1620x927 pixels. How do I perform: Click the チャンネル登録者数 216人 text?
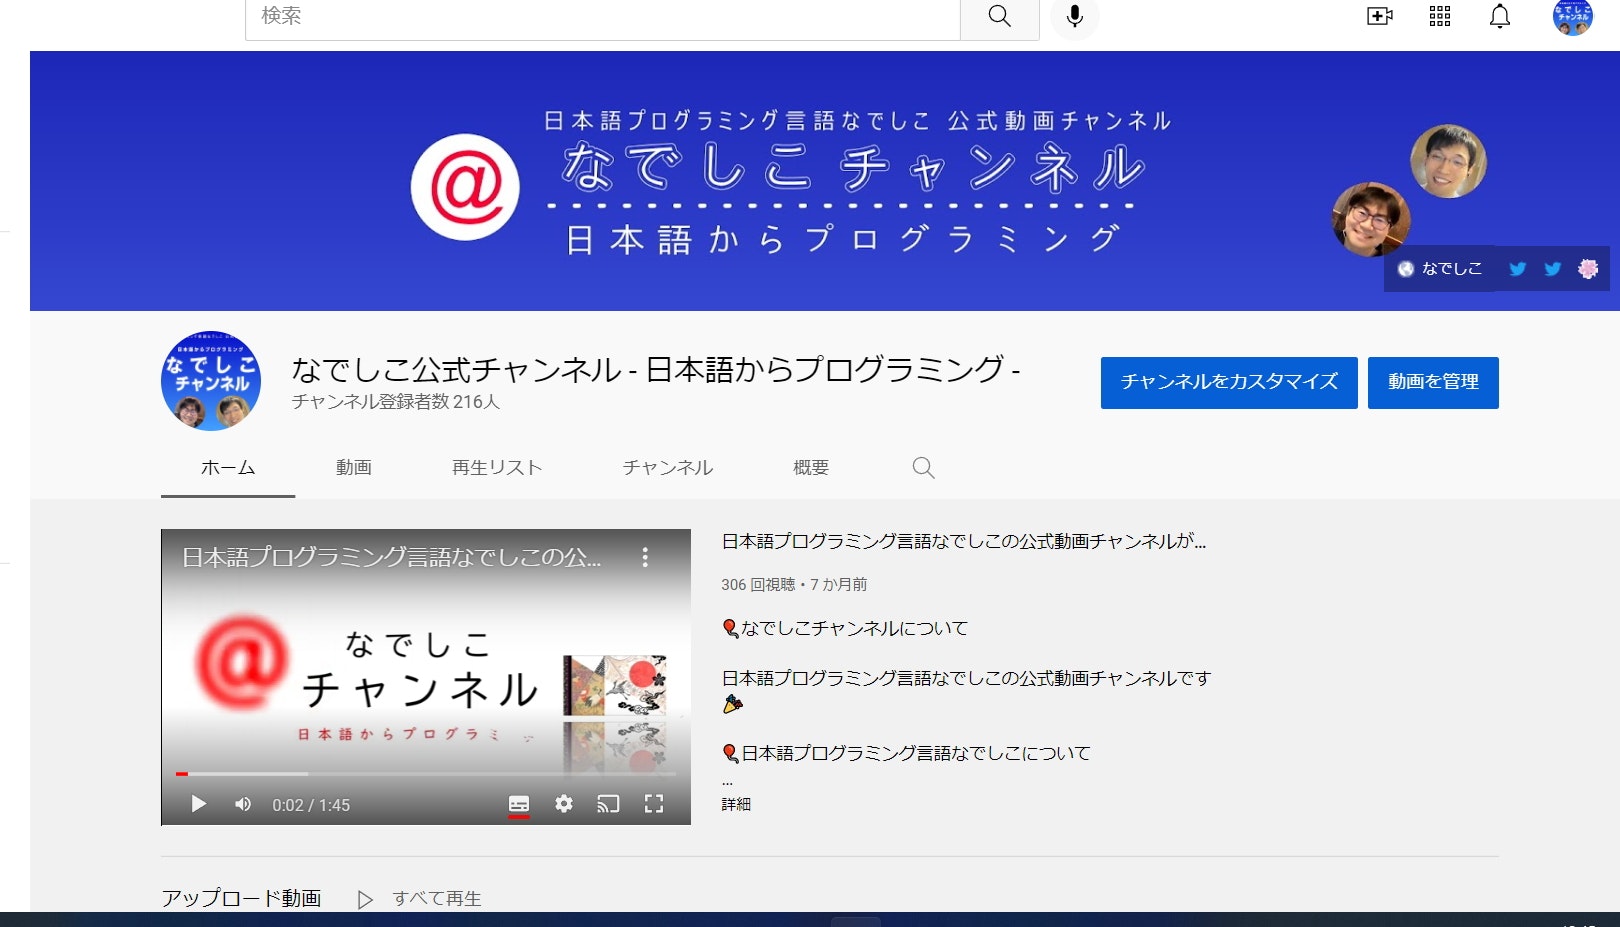click(x=395, y=401)
